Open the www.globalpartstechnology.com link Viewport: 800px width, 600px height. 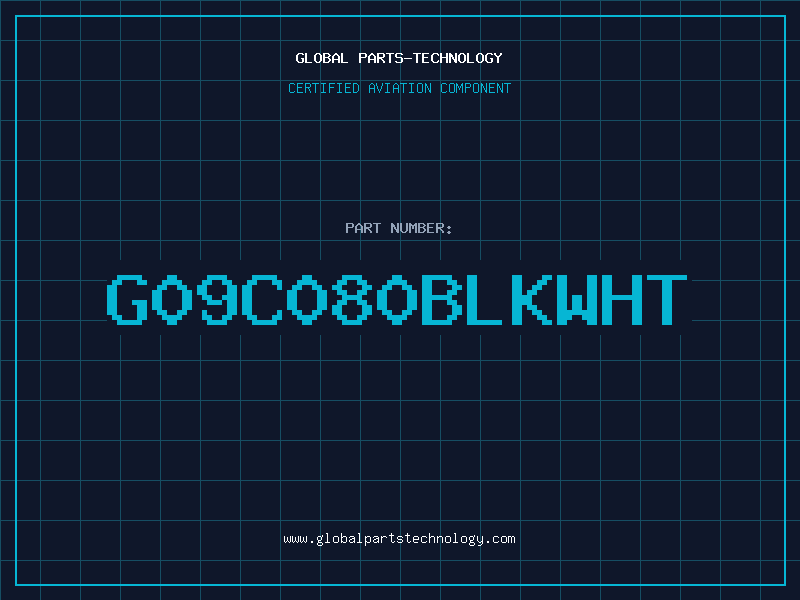399,539
